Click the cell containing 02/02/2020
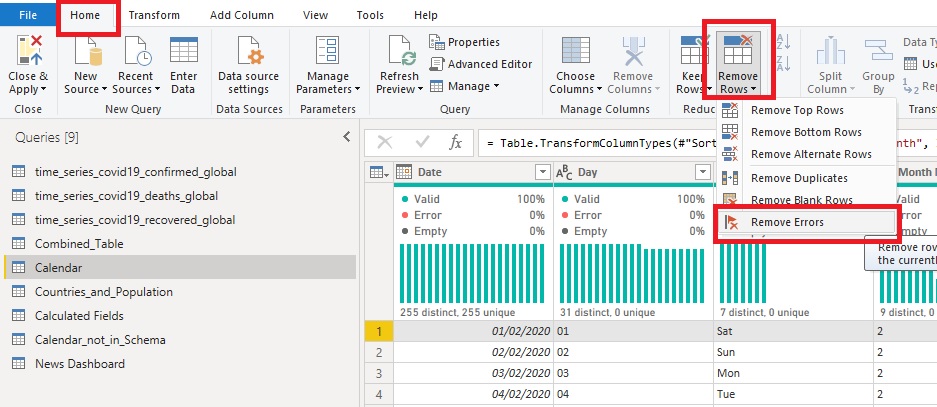Viewport: 937px width, 407px height. click(x=473, y=352)
